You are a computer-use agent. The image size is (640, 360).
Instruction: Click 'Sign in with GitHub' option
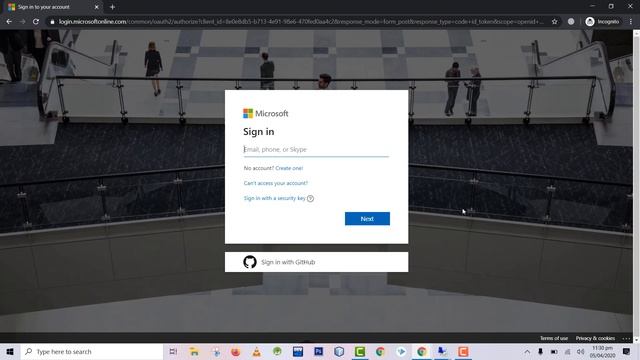pyautogui.click(x=316, y=262)
